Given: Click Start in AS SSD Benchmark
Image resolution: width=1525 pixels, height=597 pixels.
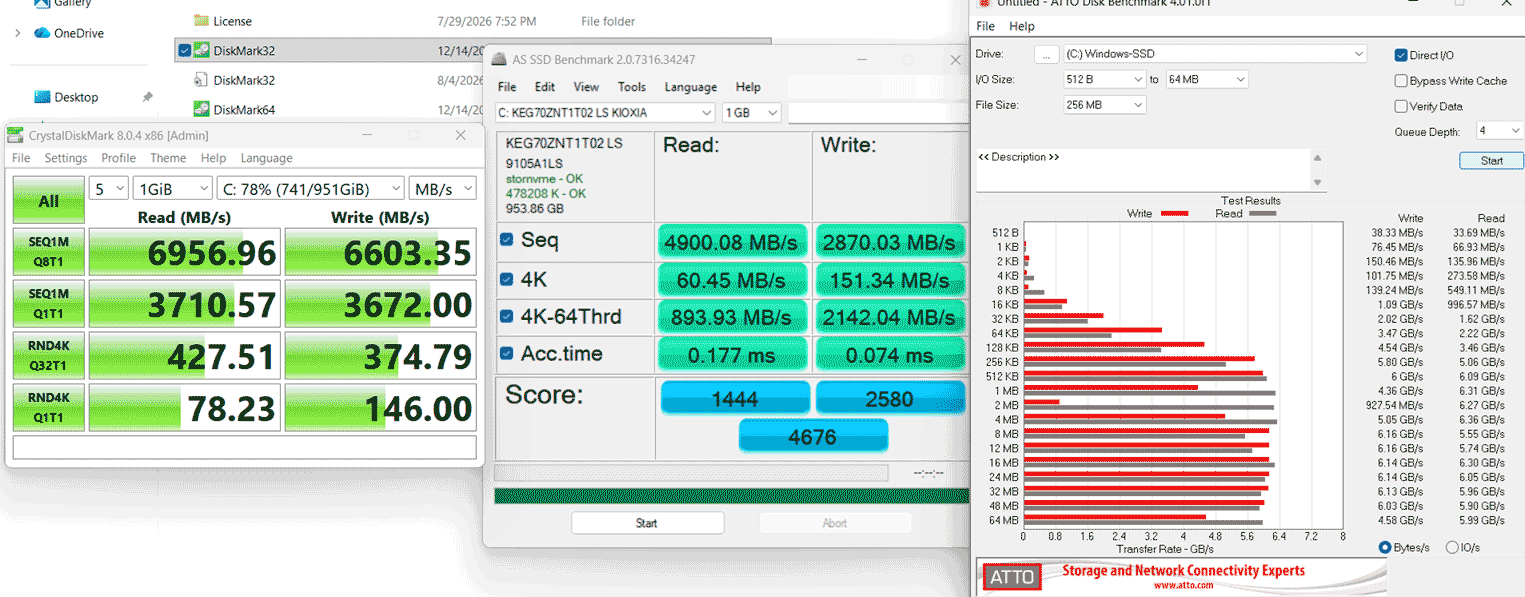Looking at the screenshot, I should point(647,523).
